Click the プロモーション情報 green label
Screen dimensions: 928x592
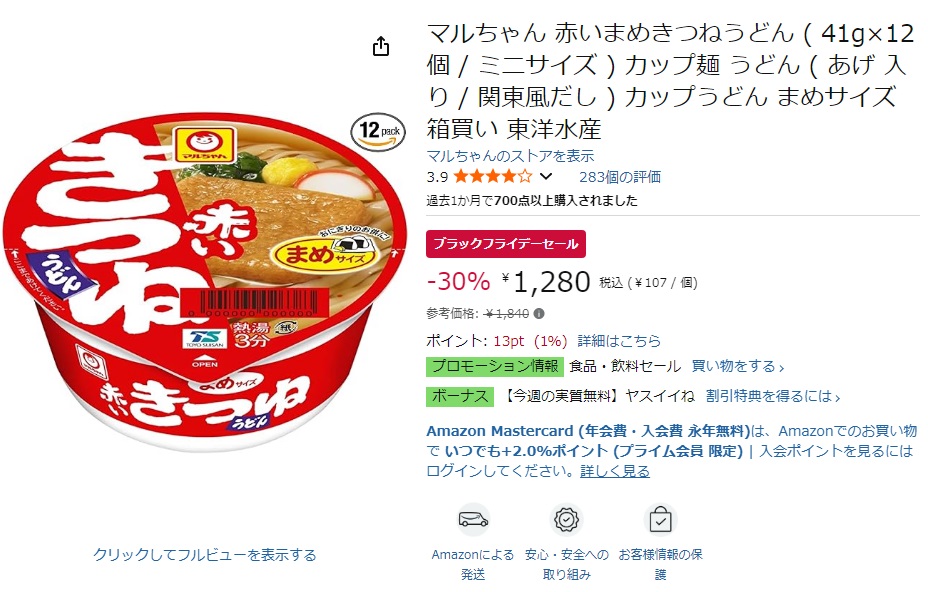[x=496, y=366]
